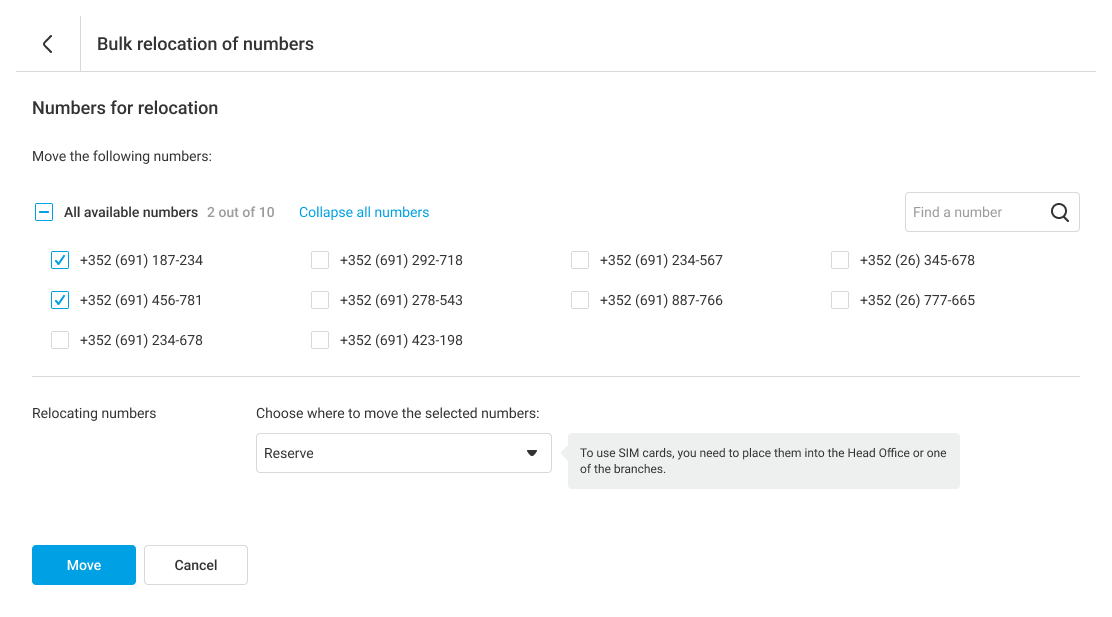
Task: Click the SIM cards info tooltip
Action: pyautogui.click(x=763, y=461)
